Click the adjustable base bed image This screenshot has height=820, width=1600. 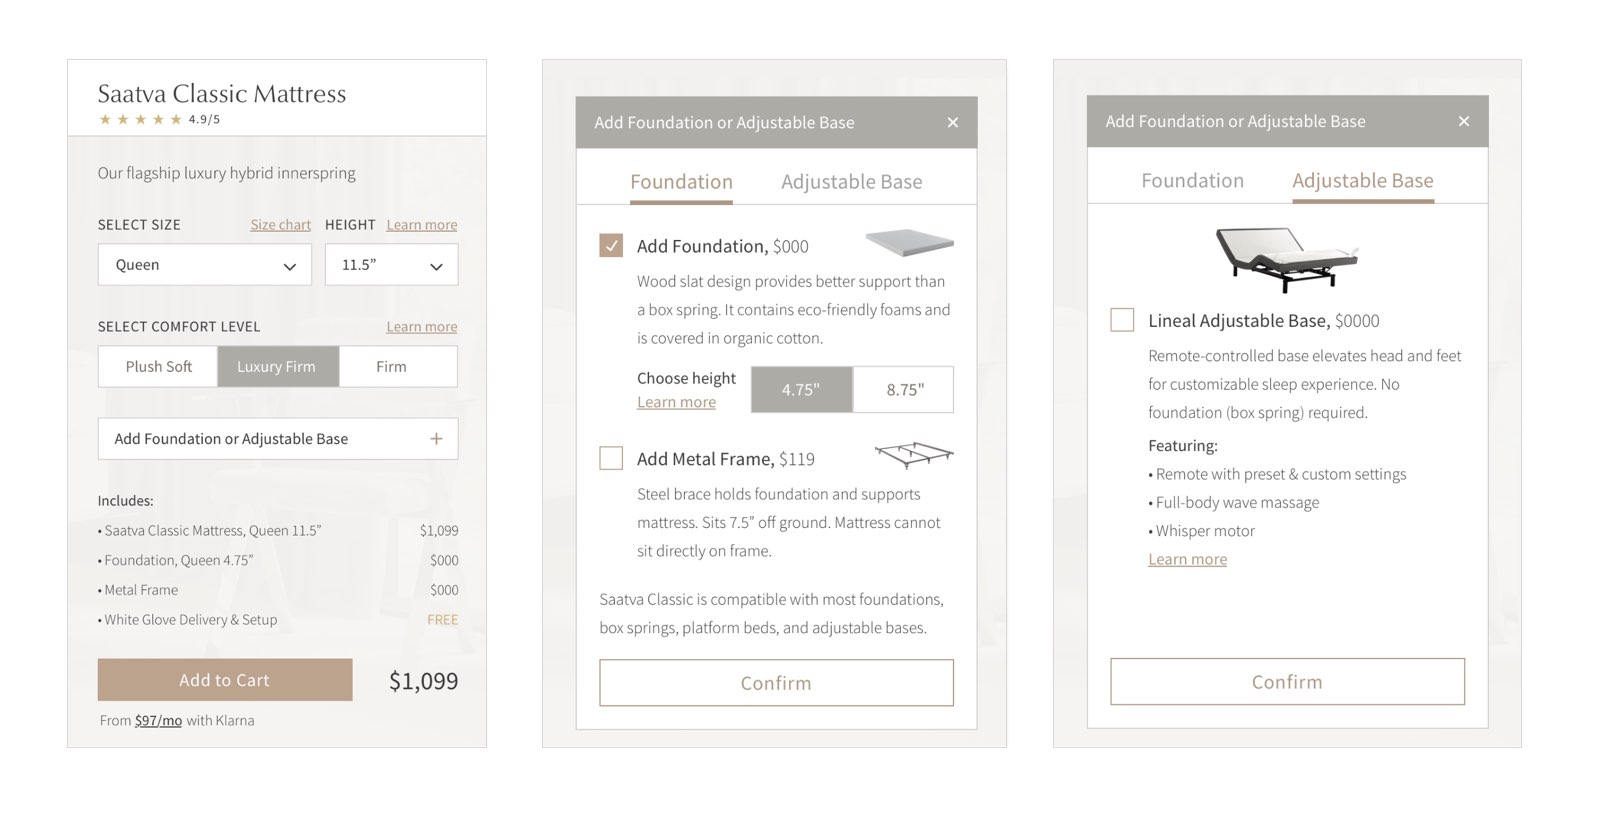click(1286, 258)
